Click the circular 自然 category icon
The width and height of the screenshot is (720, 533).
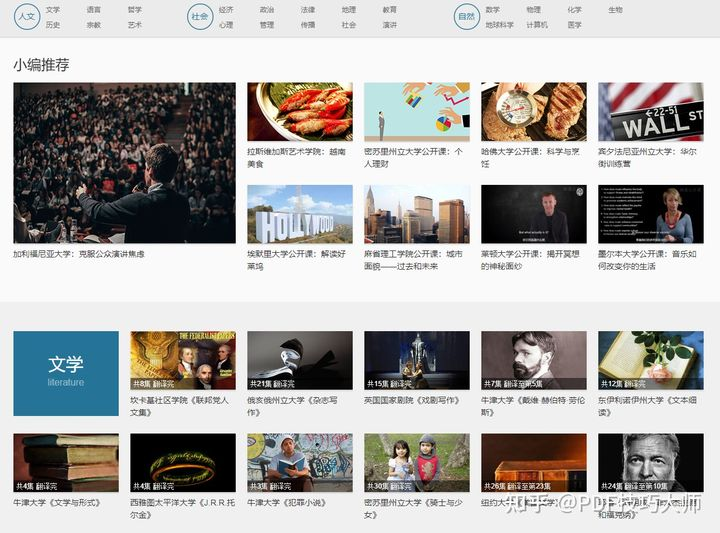click(x=466, y=17)
